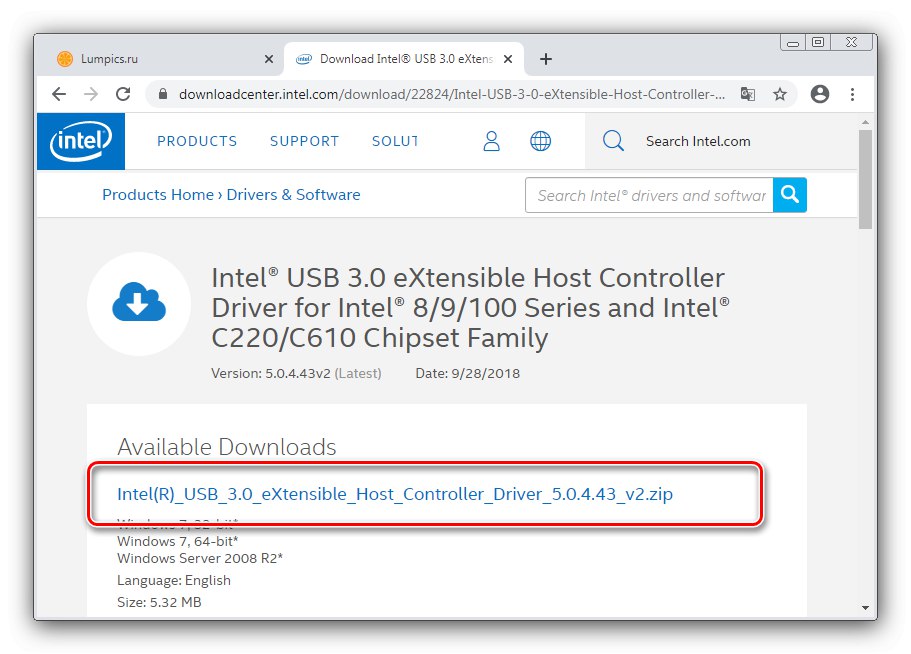
Task: Click the globe language selector icon
Action: point(540,141)
